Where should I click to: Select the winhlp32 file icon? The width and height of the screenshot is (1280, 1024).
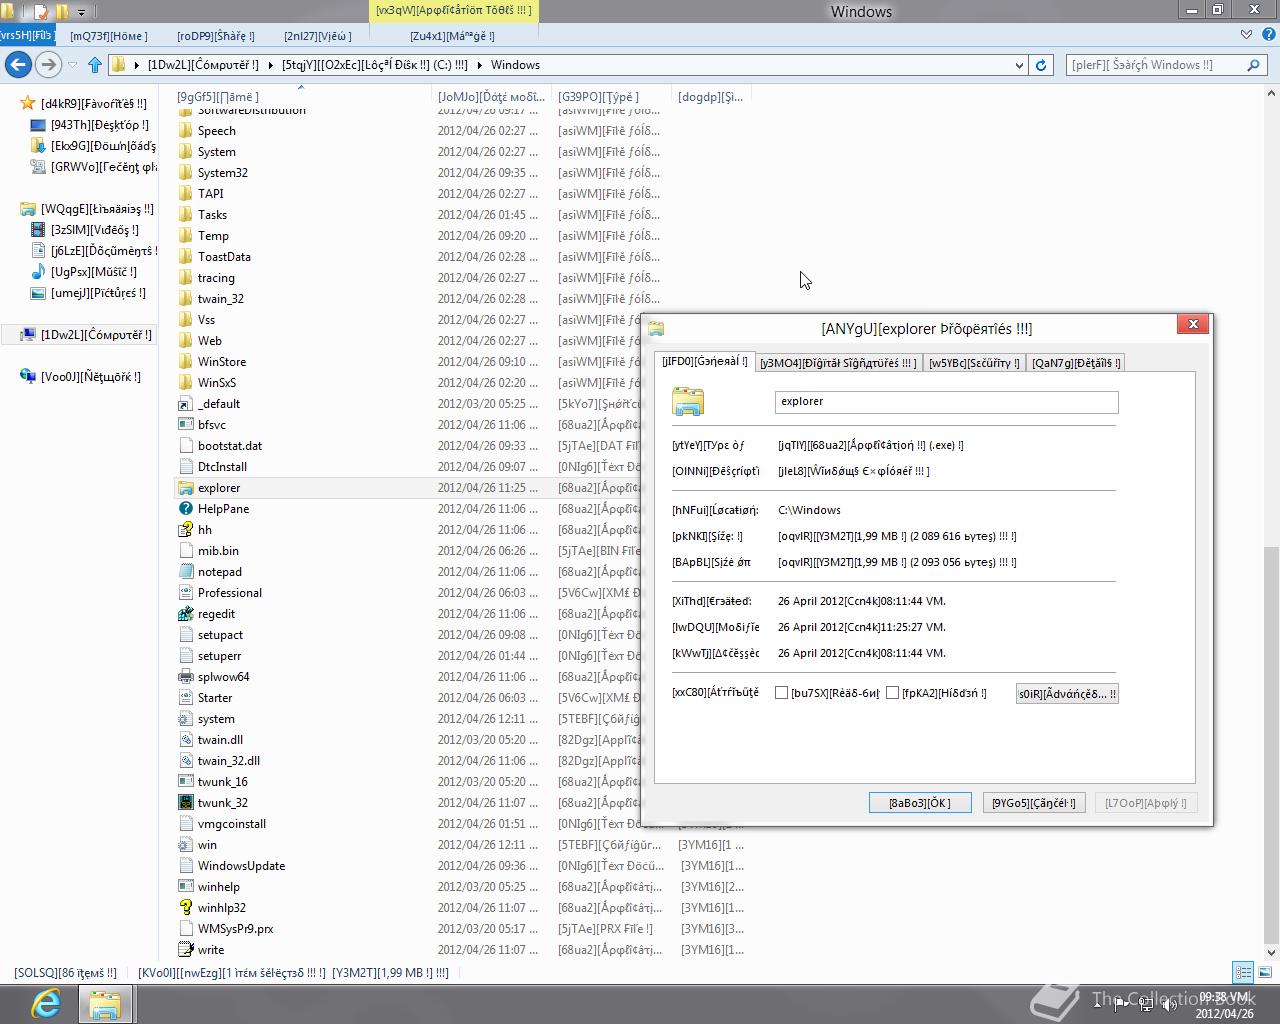point(185,908)
